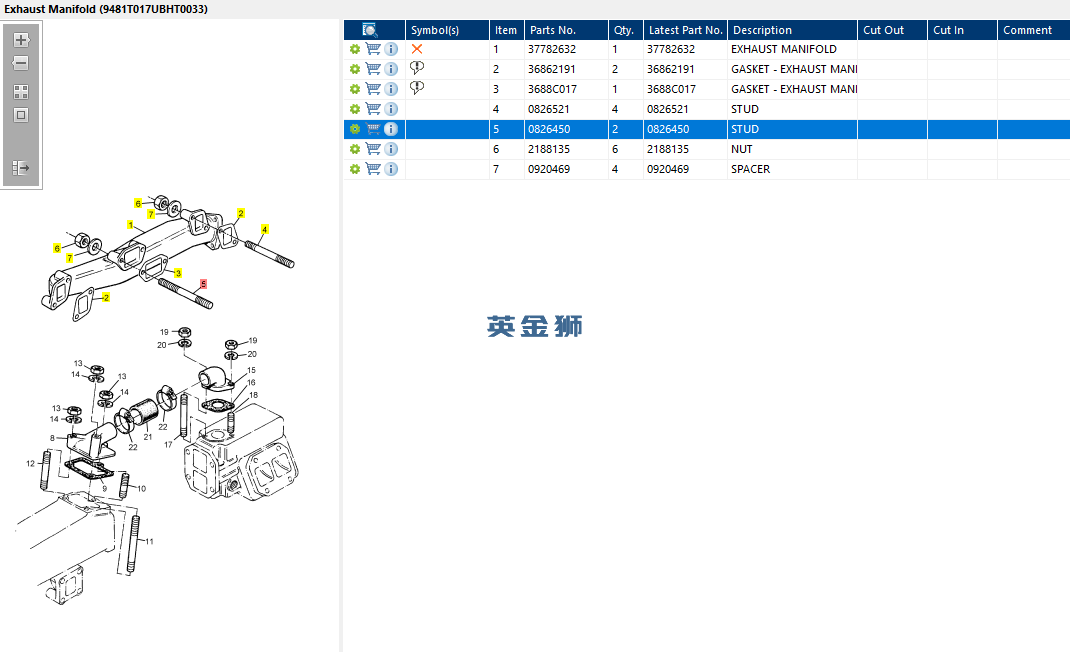Open info for part 2188135 NUT
The image size is (1070, 652).
click(x=391, y=149)
